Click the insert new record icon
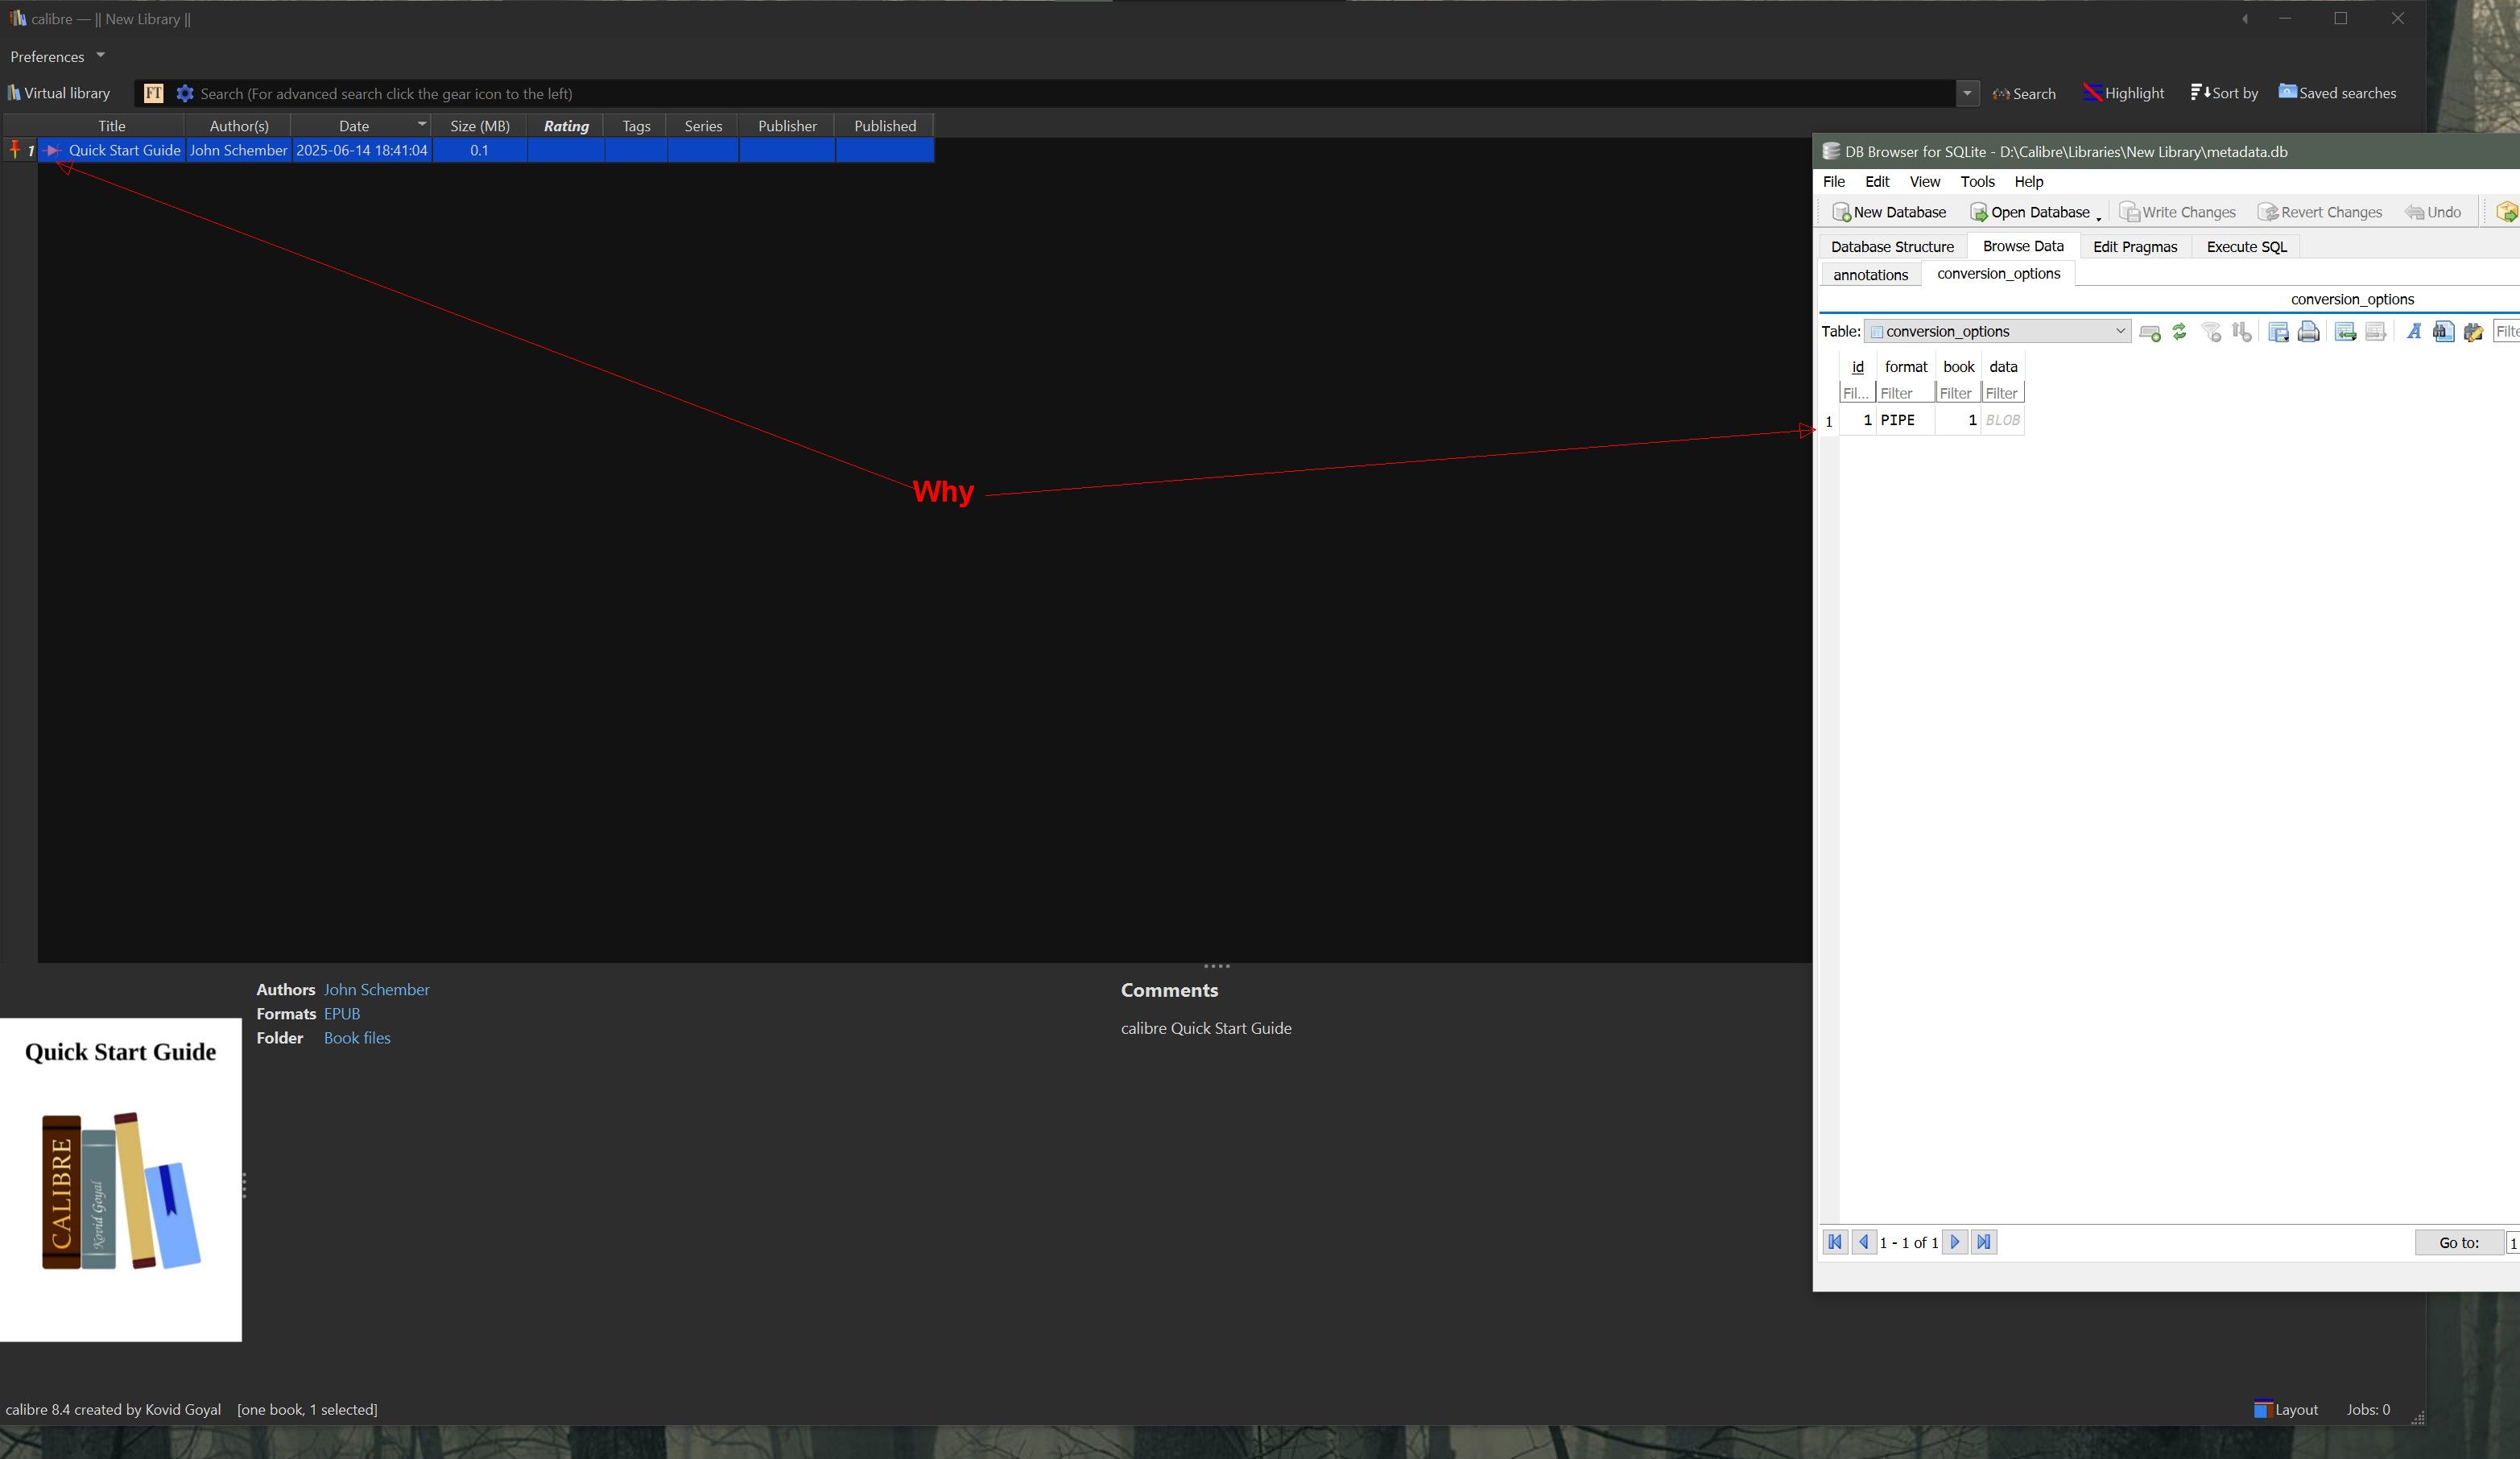The image size is (2520, 1459). pyautogui.click(x=2149, y=332)
